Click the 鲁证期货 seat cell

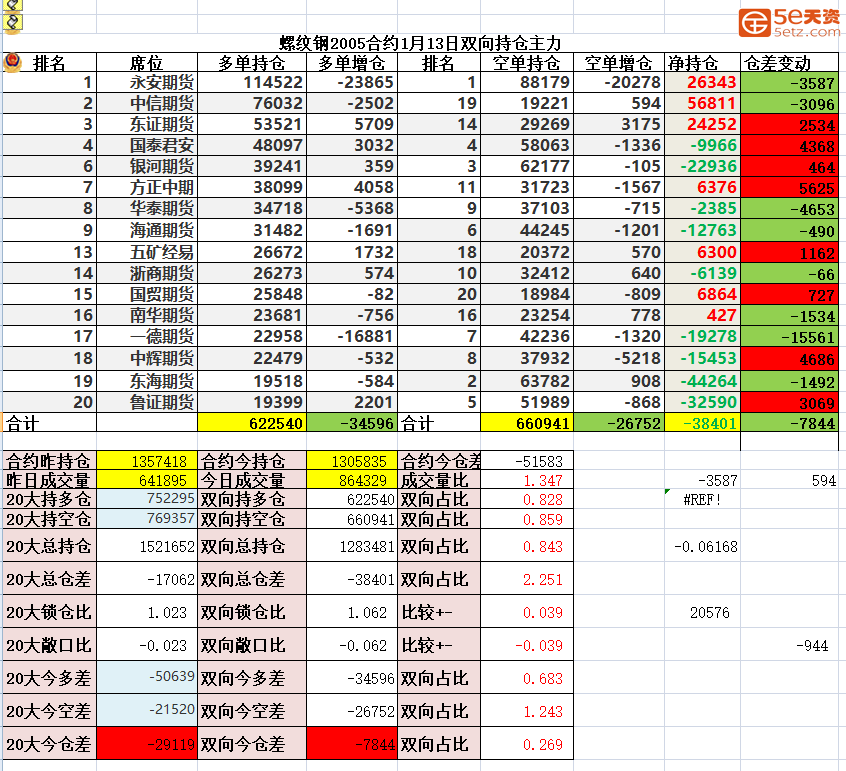(x=147, y=402)
